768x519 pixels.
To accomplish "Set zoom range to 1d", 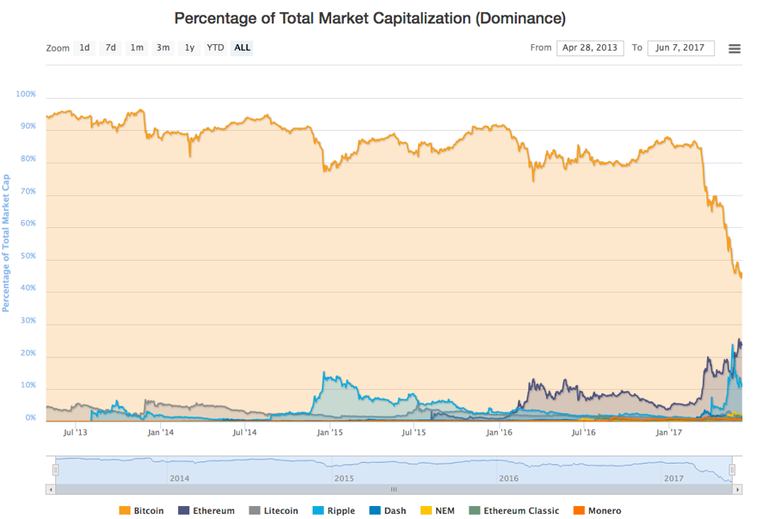I will (85, 48).
